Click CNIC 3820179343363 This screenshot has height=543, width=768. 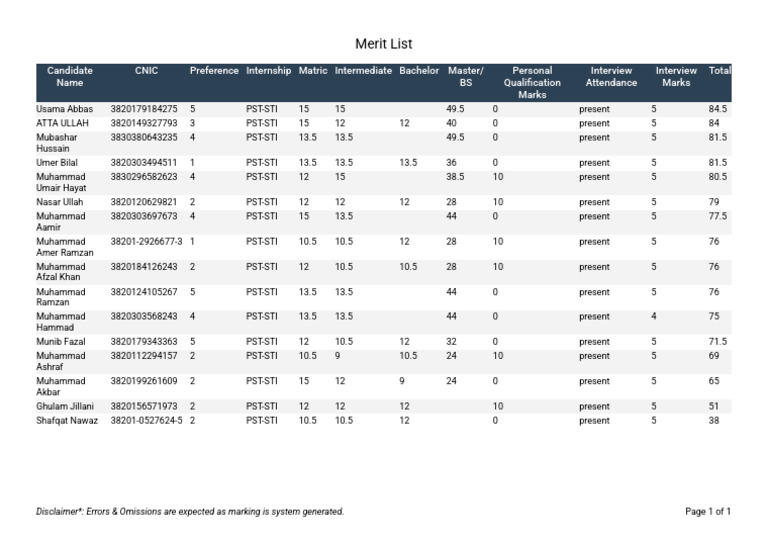click(144, 342)
